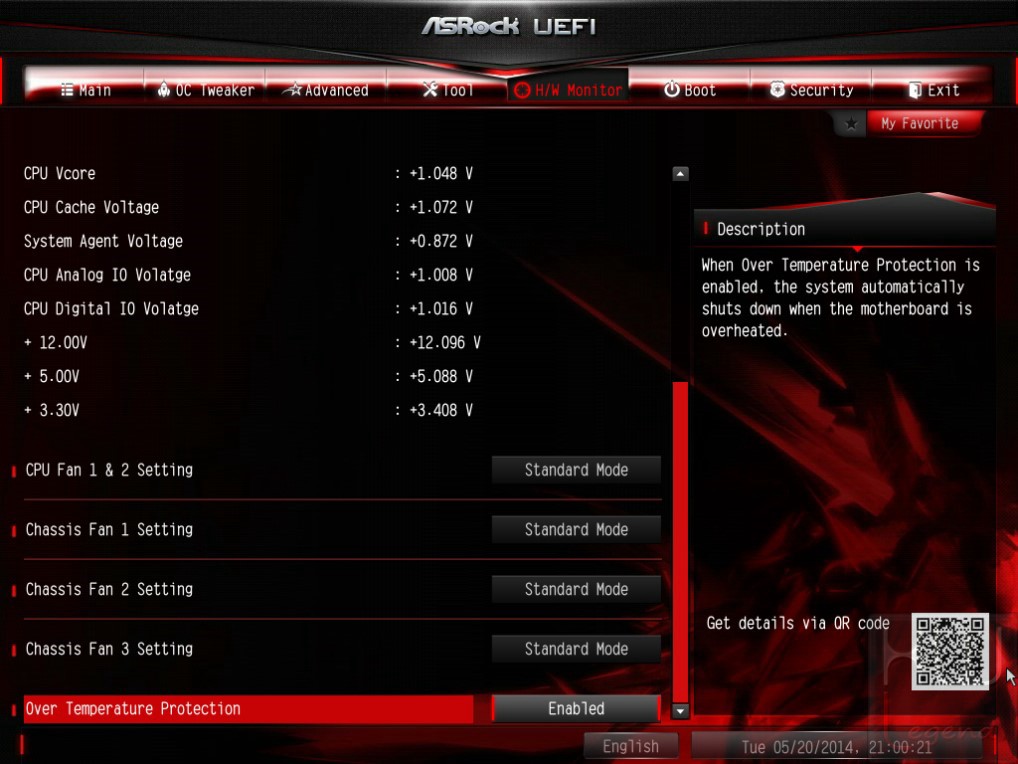This screenshot has height=764, width=1018.
Task: Change Chassis Fan 1 Setting mode
Action: tap(576, 529)
